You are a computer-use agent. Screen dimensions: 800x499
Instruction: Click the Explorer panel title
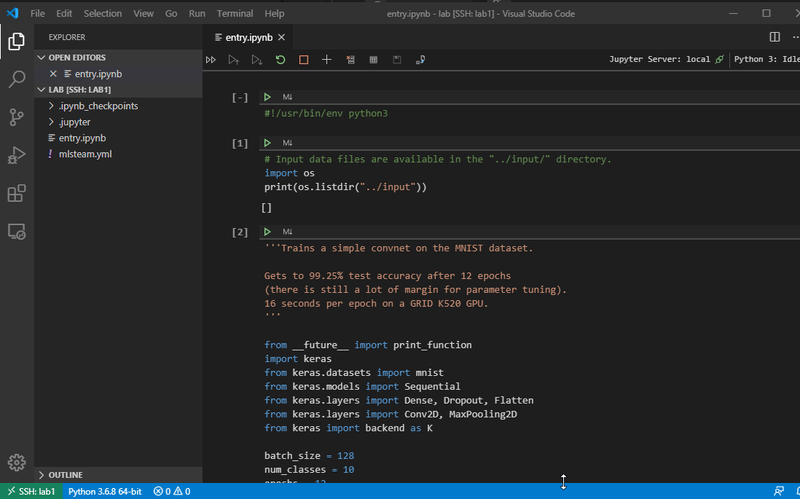(67, 37)
